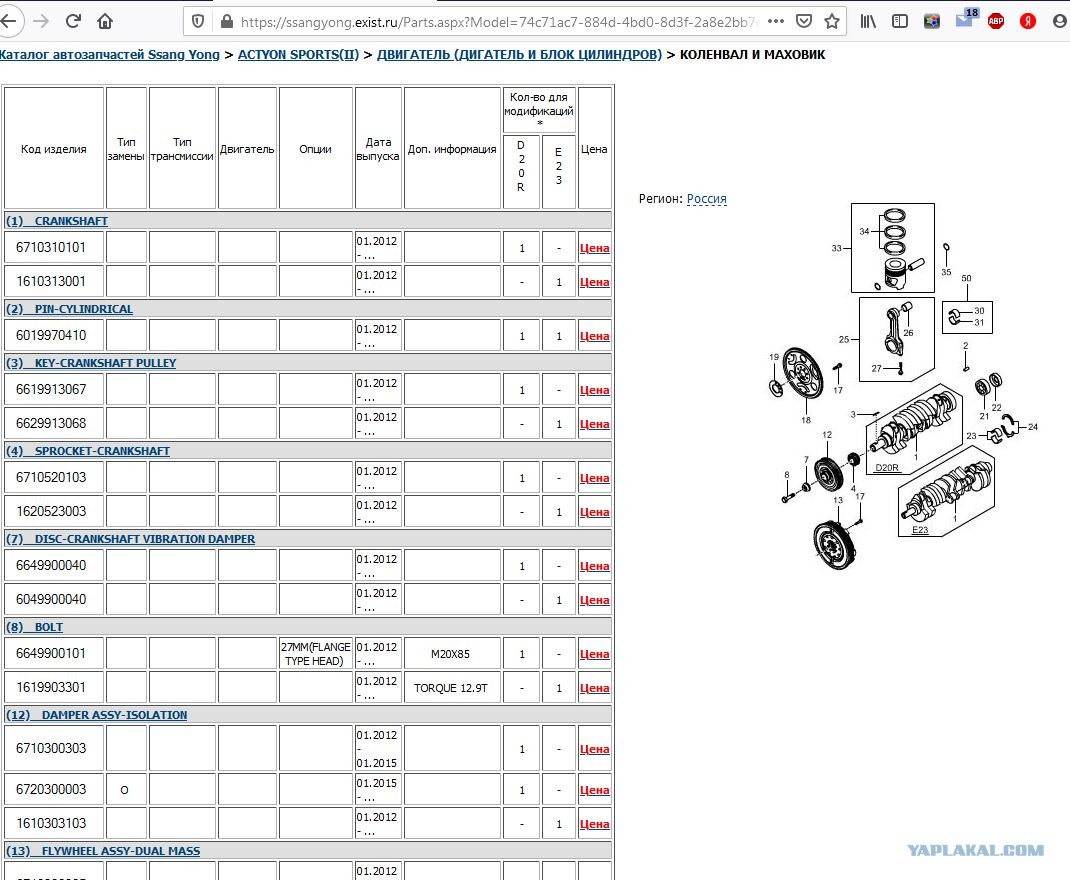Toggle the sidebar view icon

point(900,21)
